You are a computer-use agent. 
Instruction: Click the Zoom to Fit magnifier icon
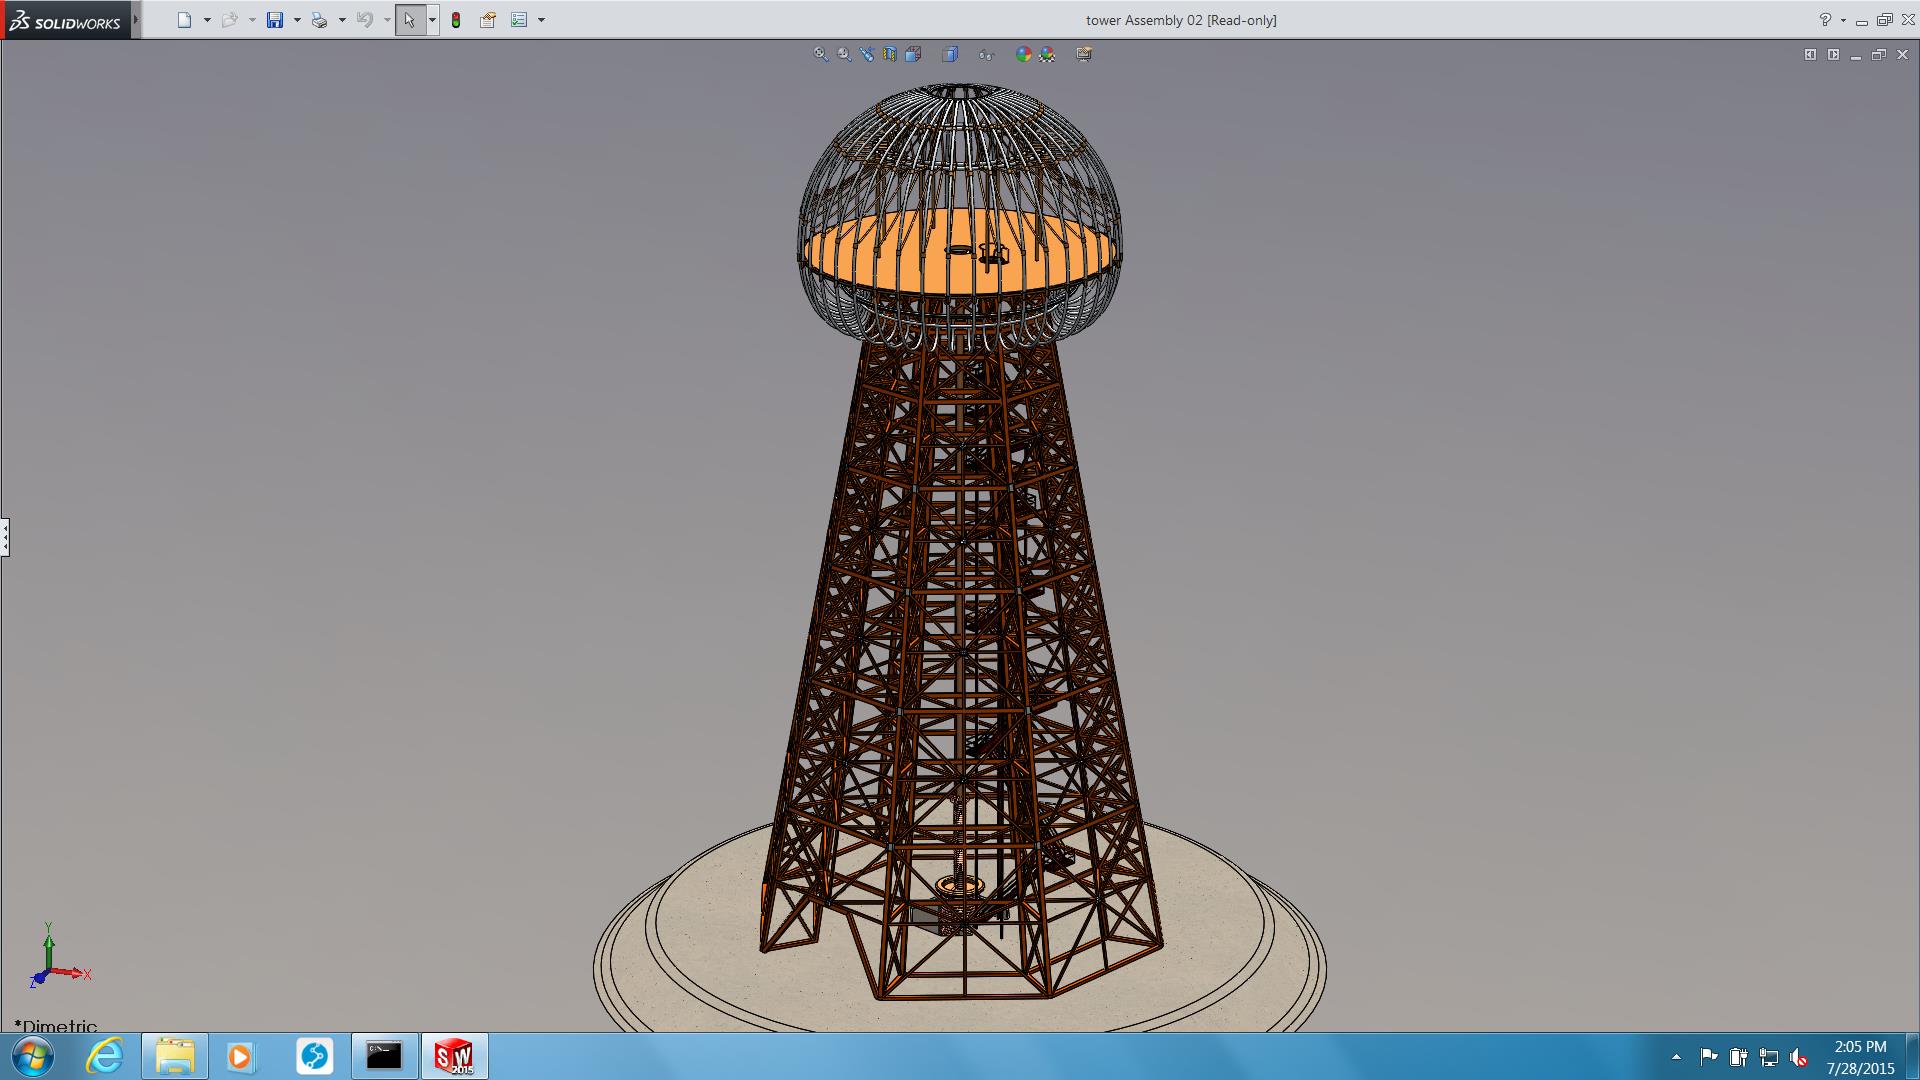pos(820,54)
